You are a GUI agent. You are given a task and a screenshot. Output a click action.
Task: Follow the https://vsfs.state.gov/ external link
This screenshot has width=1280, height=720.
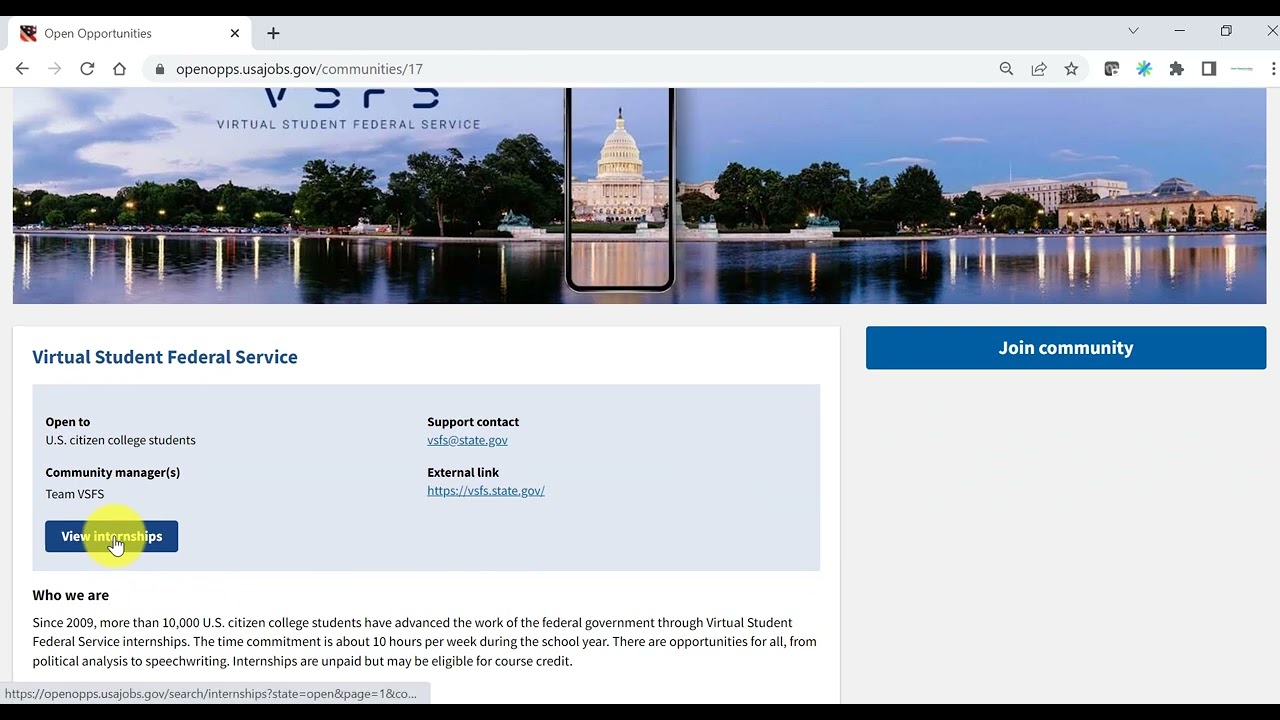point(485,491)
